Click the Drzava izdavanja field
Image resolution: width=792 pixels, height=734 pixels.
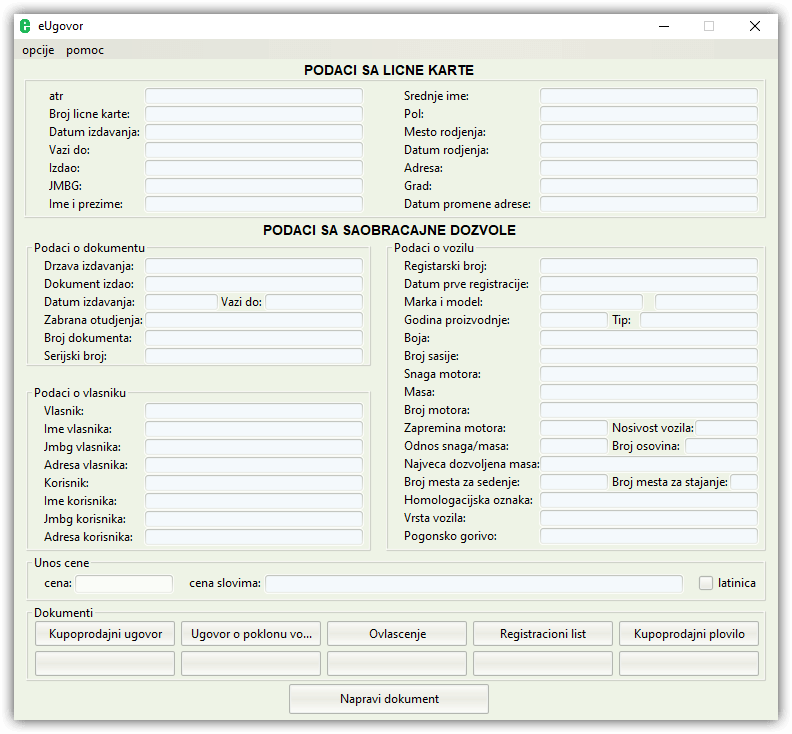[254, 266]
